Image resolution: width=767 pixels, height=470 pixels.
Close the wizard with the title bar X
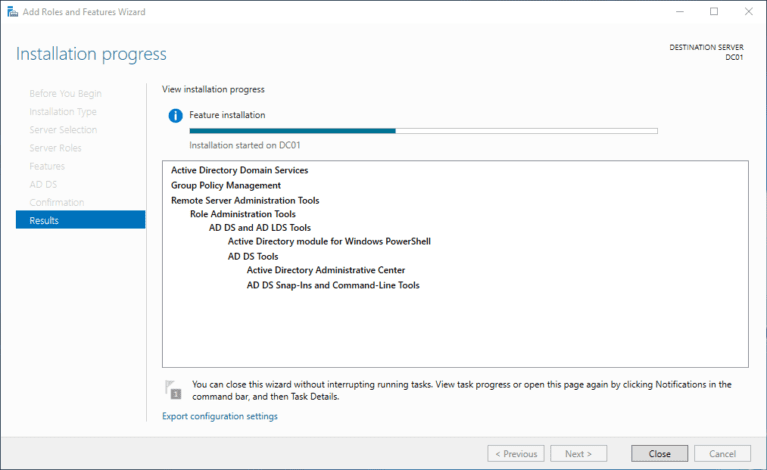tap(748, 12)
